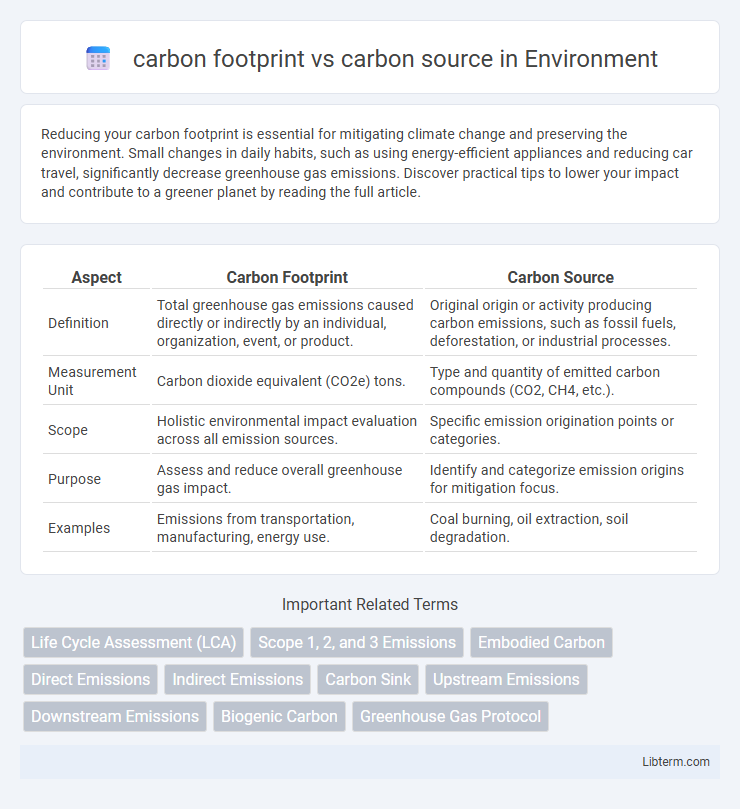Click the 'Total greenhouse gas emissions caused' definition cell

click(287, 323)
